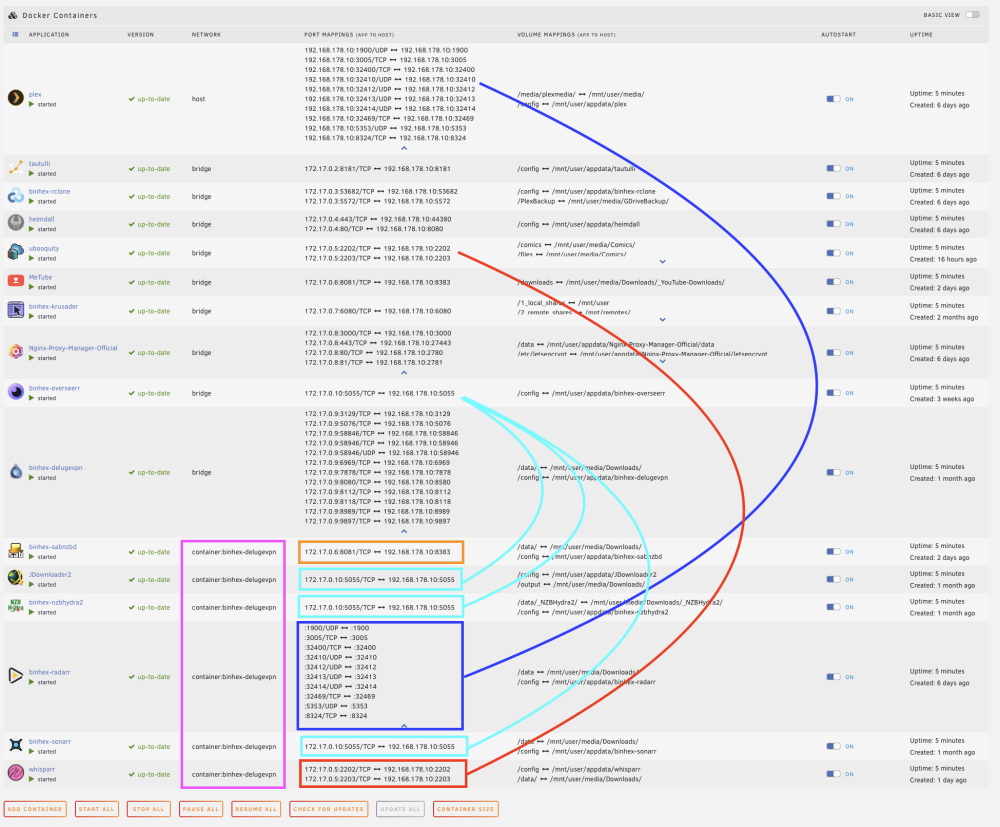1000x827 pixels.
Task: Toggle autostart for binhex-rclone
Action: [833, 196]
